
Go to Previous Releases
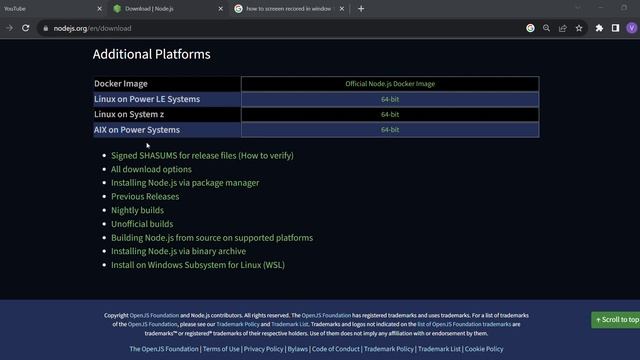pyautogui.click(x=145, y=196)
